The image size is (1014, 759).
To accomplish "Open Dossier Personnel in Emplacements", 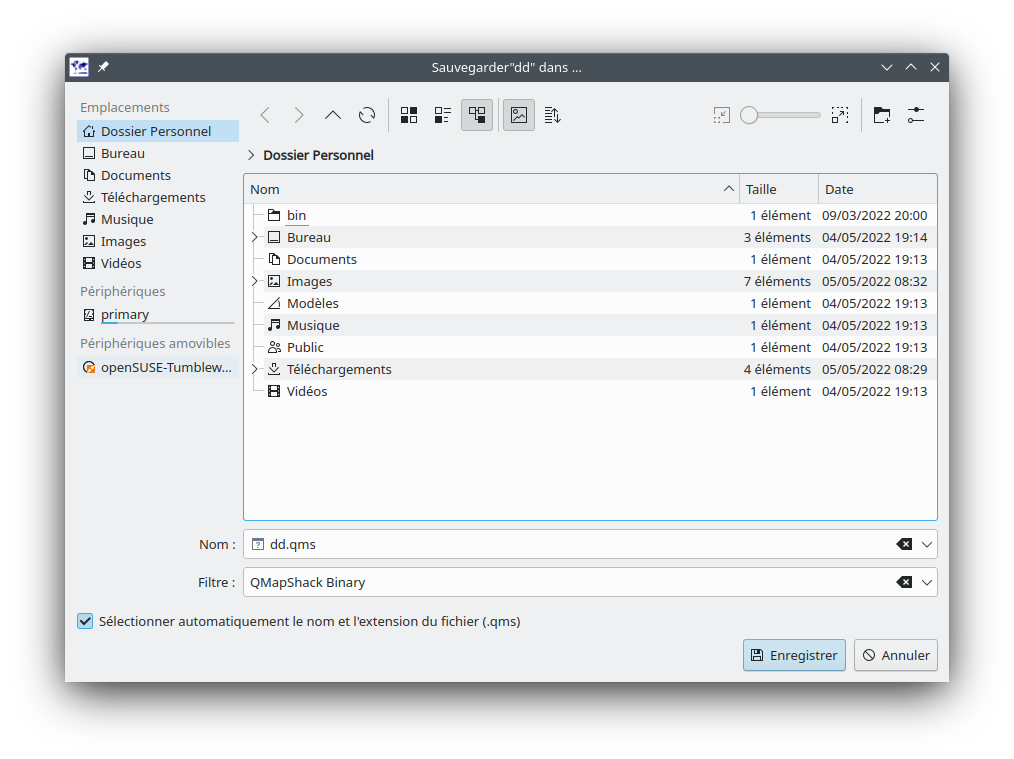I will 158,131.
